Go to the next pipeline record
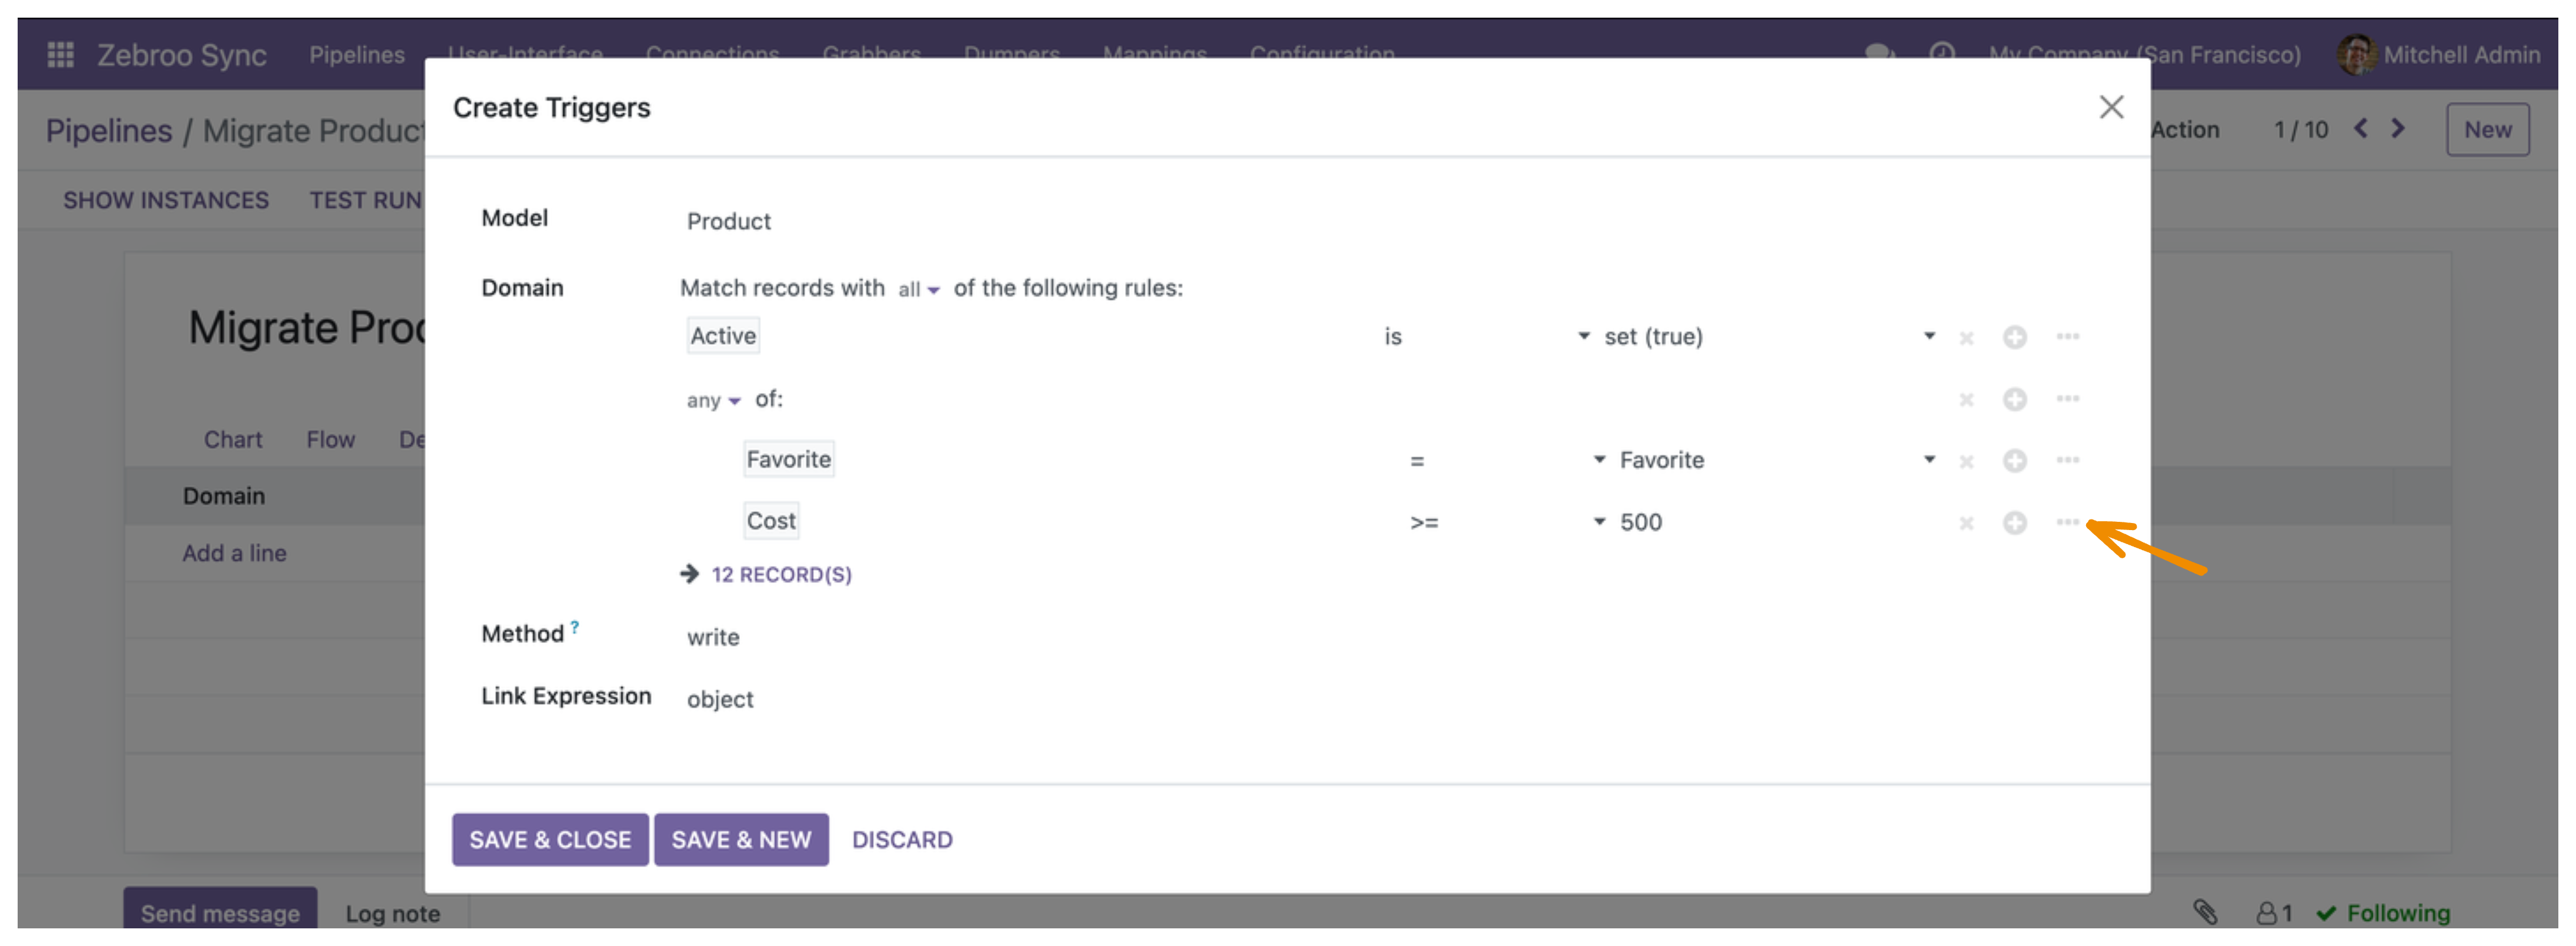The image size is (2576, 946). coord(2397,128)
